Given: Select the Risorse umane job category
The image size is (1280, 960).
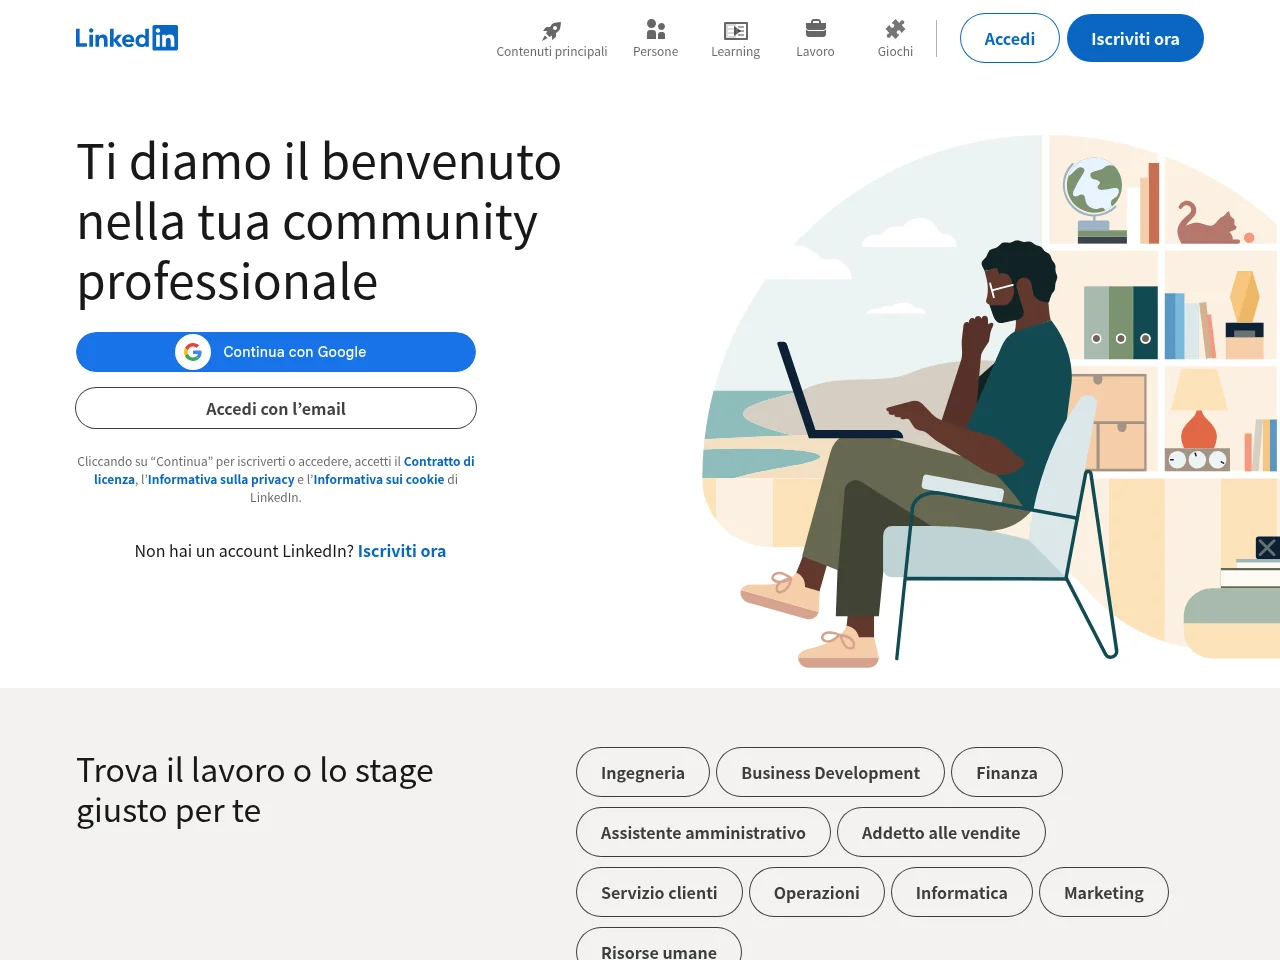Looking at the screenshot, I should pos(659,944).
